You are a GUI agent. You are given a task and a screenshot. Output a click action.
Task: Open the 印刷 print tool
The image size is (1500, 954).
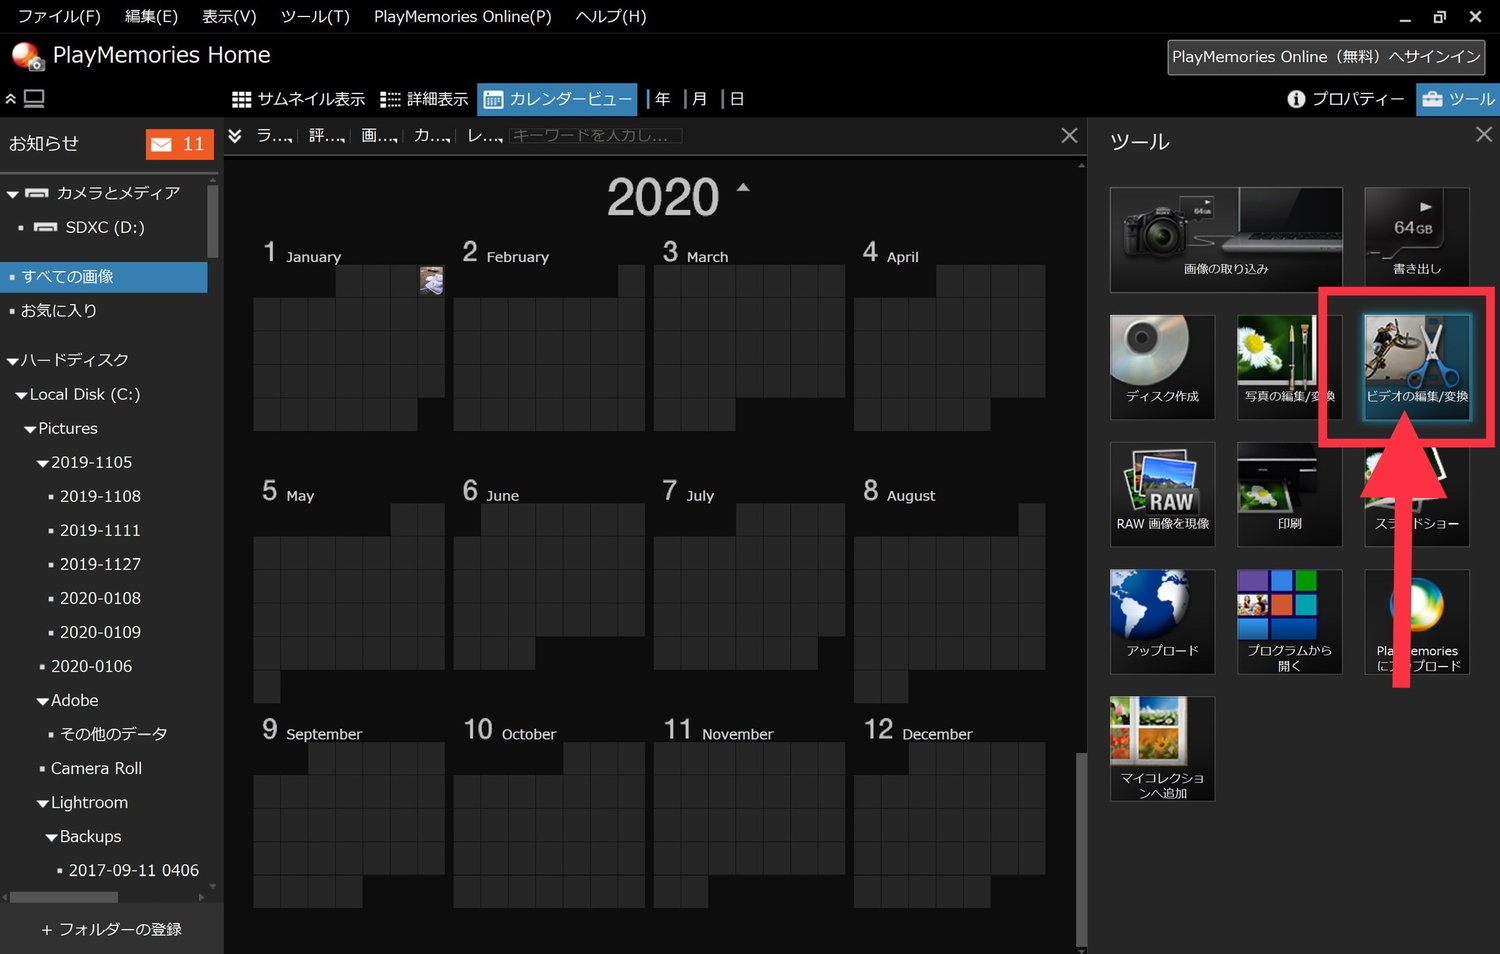point(1289,494)
